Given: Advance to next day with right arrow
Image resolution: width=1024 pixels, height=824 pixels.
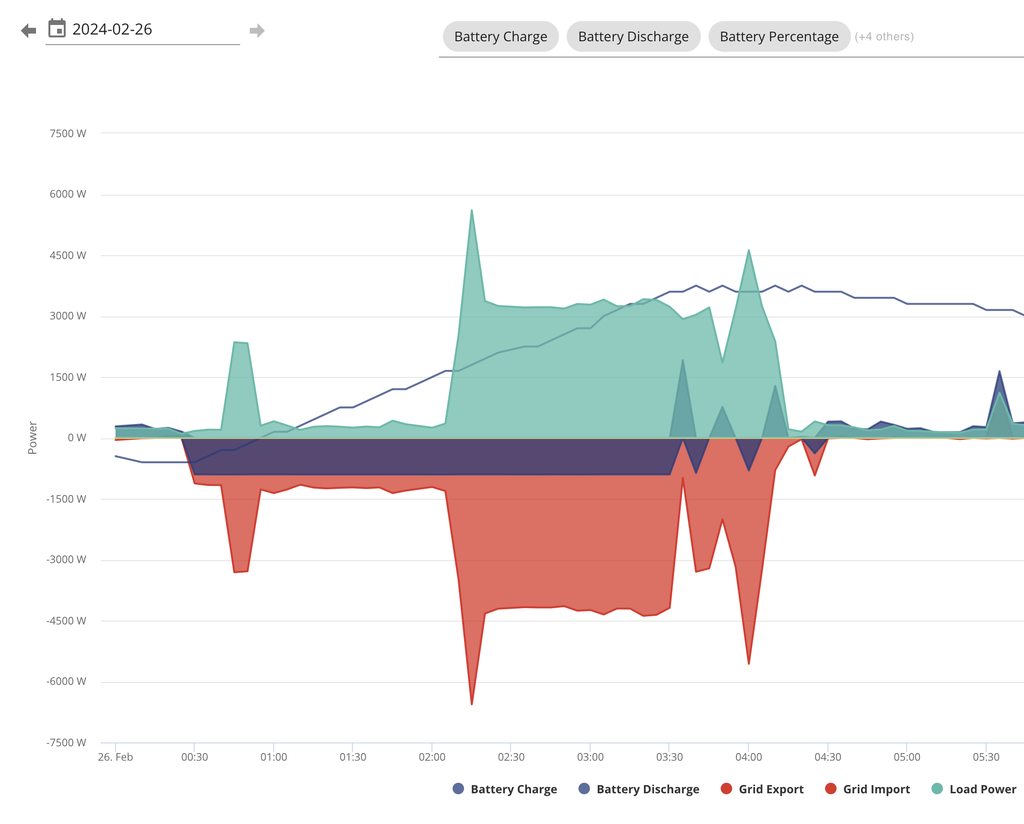Looking at the screenshot, I should coord(257,30).
